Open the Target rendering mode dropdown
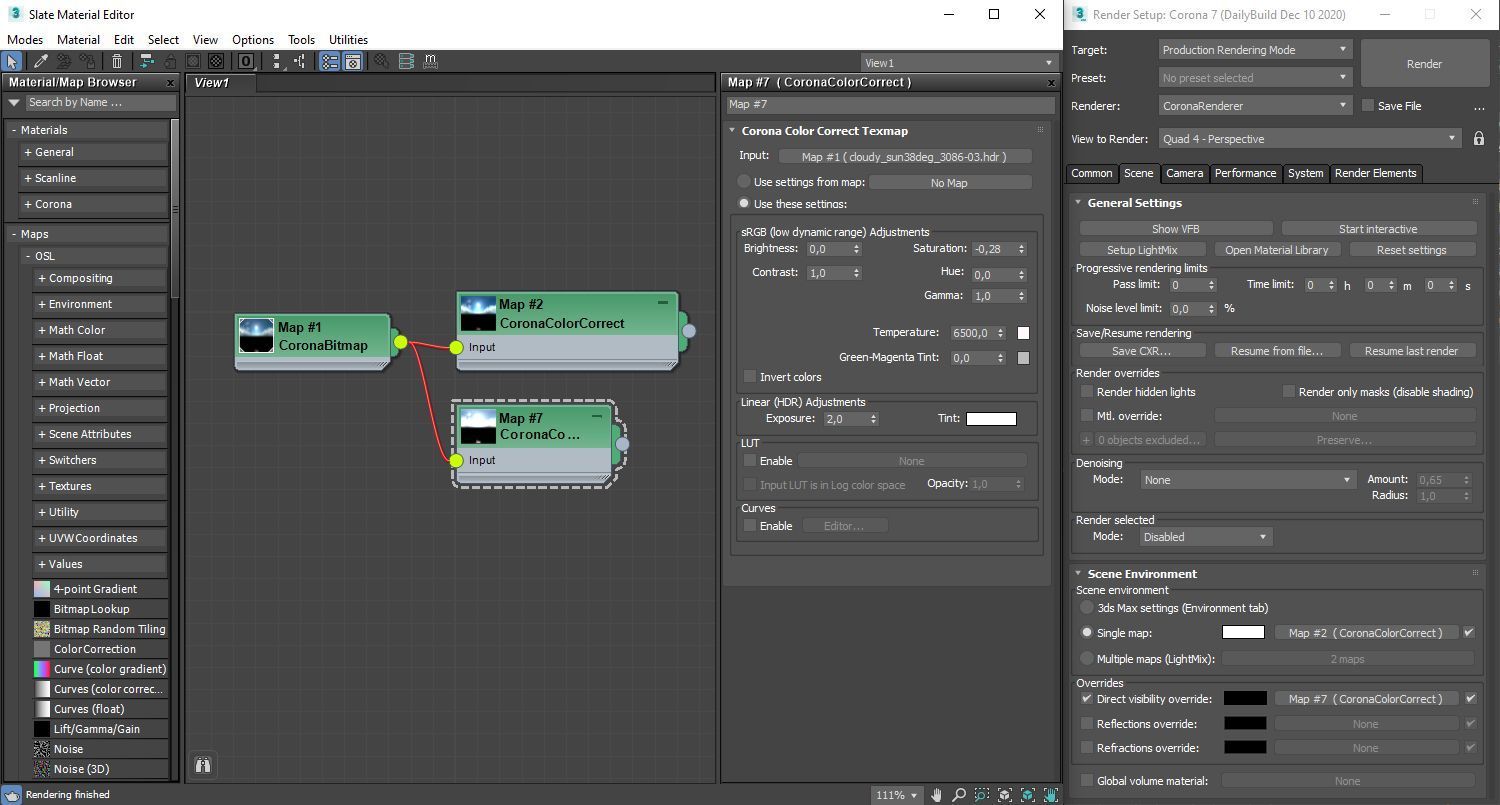The height and width of the screenshot is (805, 1500). [1256, 50]
